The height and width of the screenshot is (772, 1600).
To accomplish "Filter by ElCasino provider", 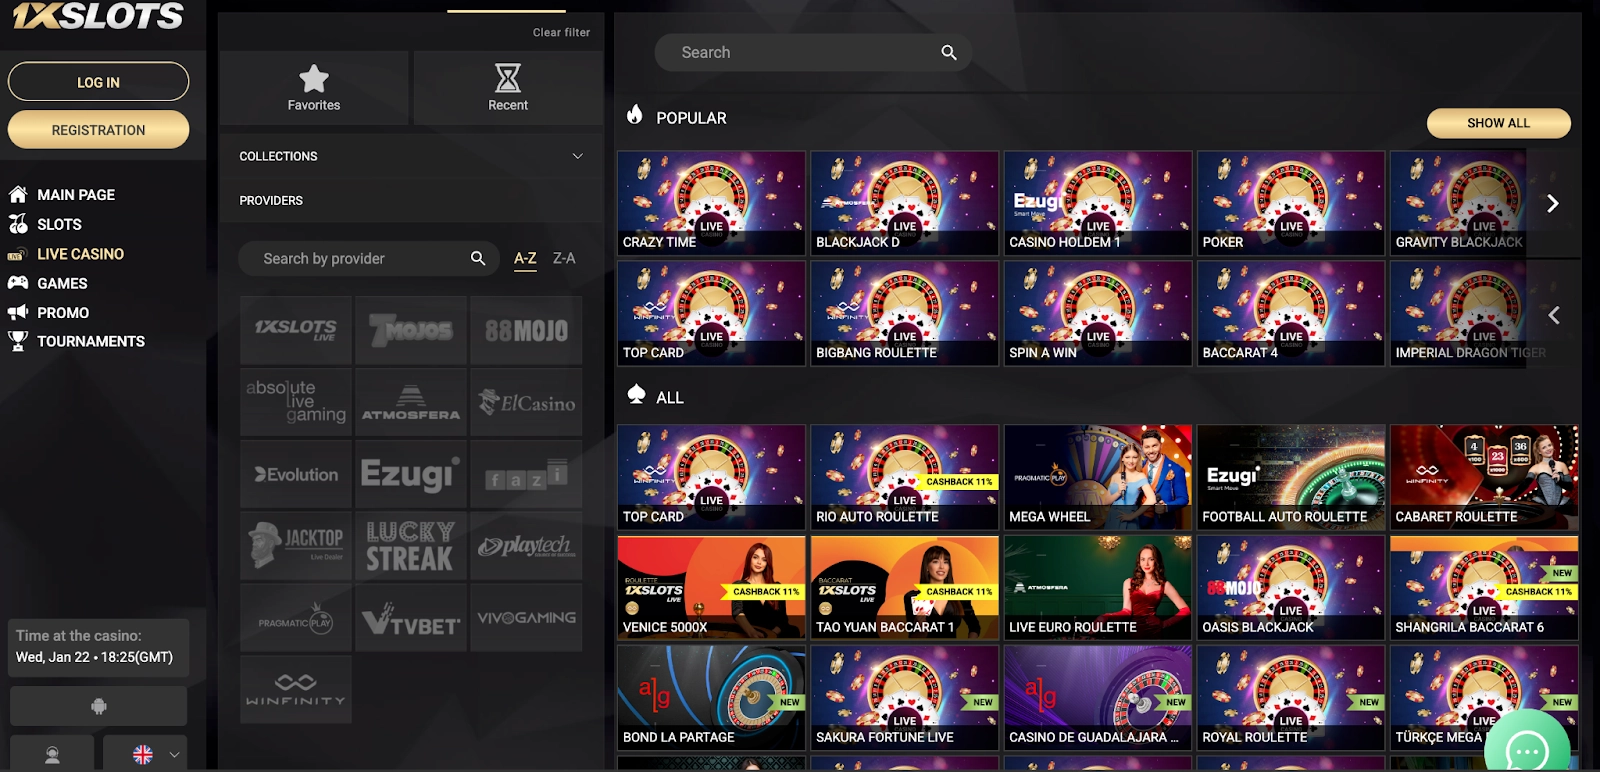I will pos(526,402).
